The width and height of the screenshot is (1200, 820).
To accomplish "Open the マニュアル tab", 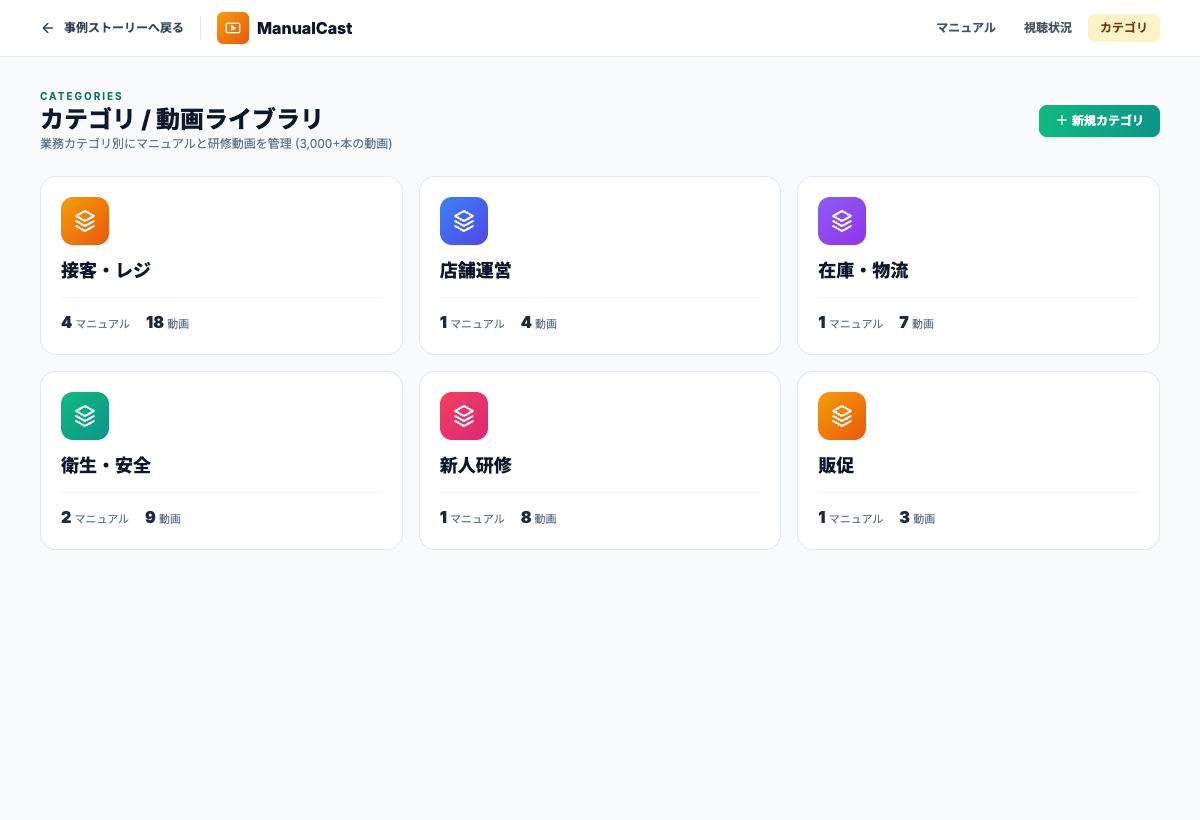I will (x=966, y=28).
